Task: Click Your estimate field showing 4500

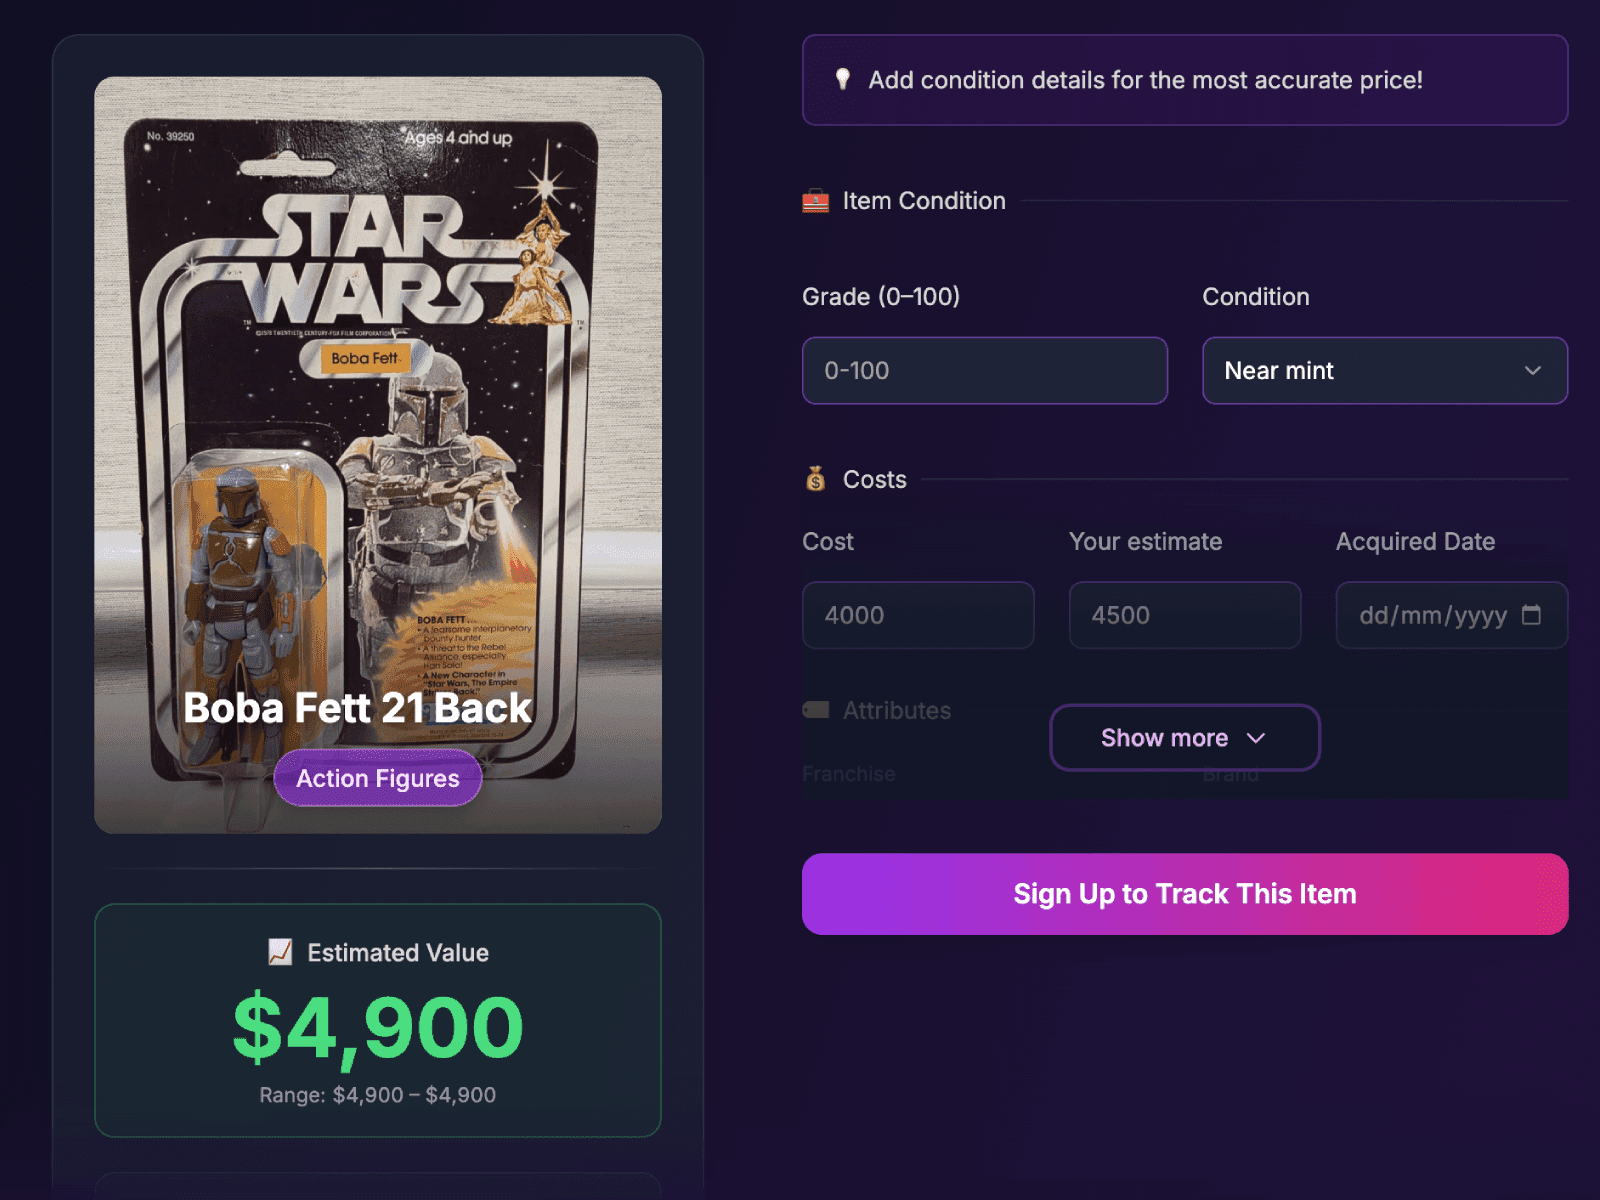Action: coord(1184,615)
